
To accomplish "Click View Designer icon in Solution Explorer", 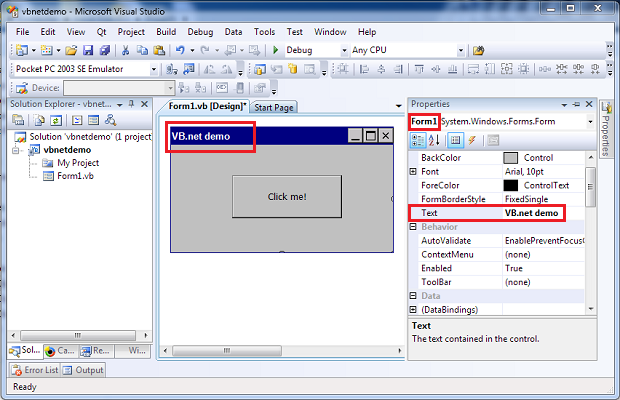I will click(94, 120).
